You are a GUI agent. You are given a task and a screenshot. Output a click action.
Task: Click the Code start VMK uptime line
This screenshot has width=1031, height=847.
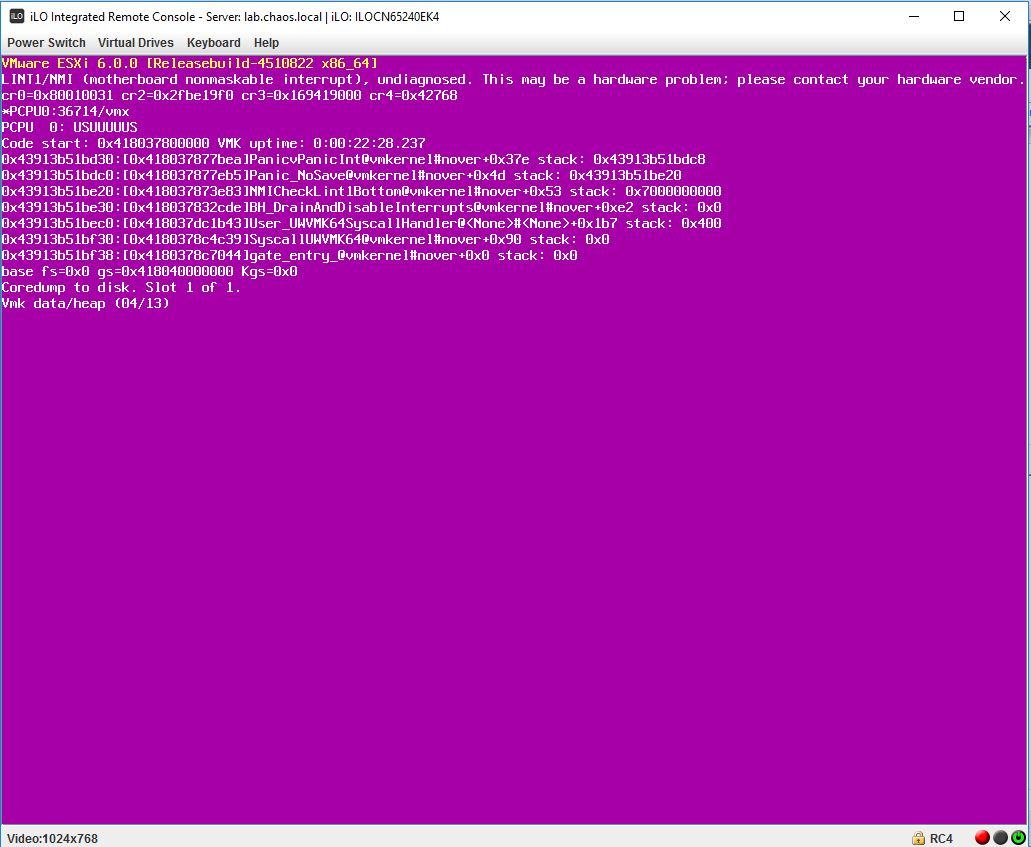(x=214, y=143)
